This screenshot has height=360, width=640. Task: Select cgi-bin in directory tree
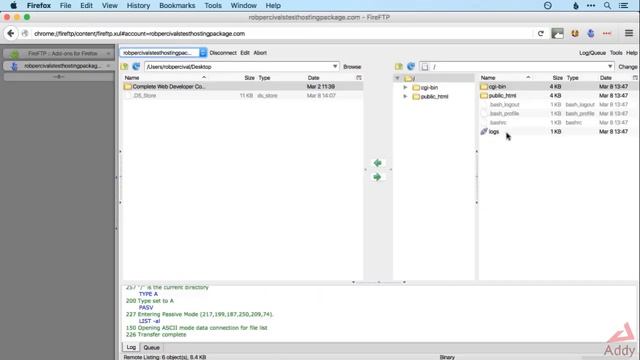coord(429,88)
